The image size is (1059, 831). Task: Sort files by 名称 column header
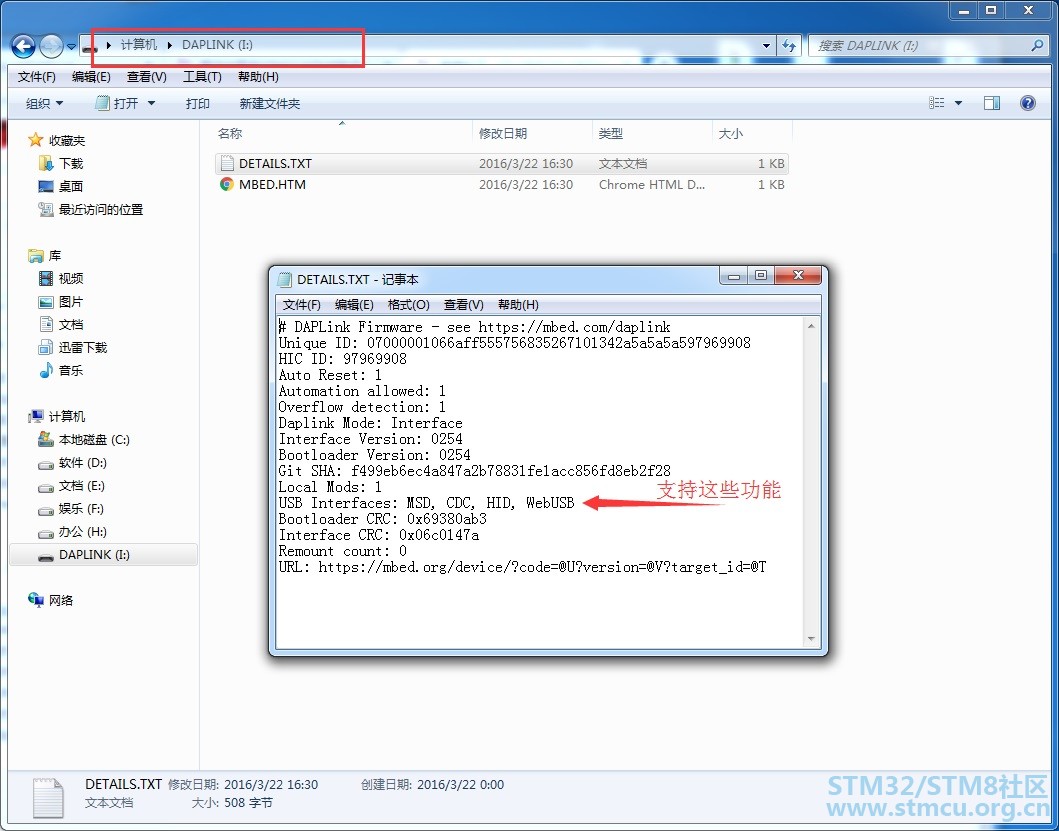[x=341, y=133]
